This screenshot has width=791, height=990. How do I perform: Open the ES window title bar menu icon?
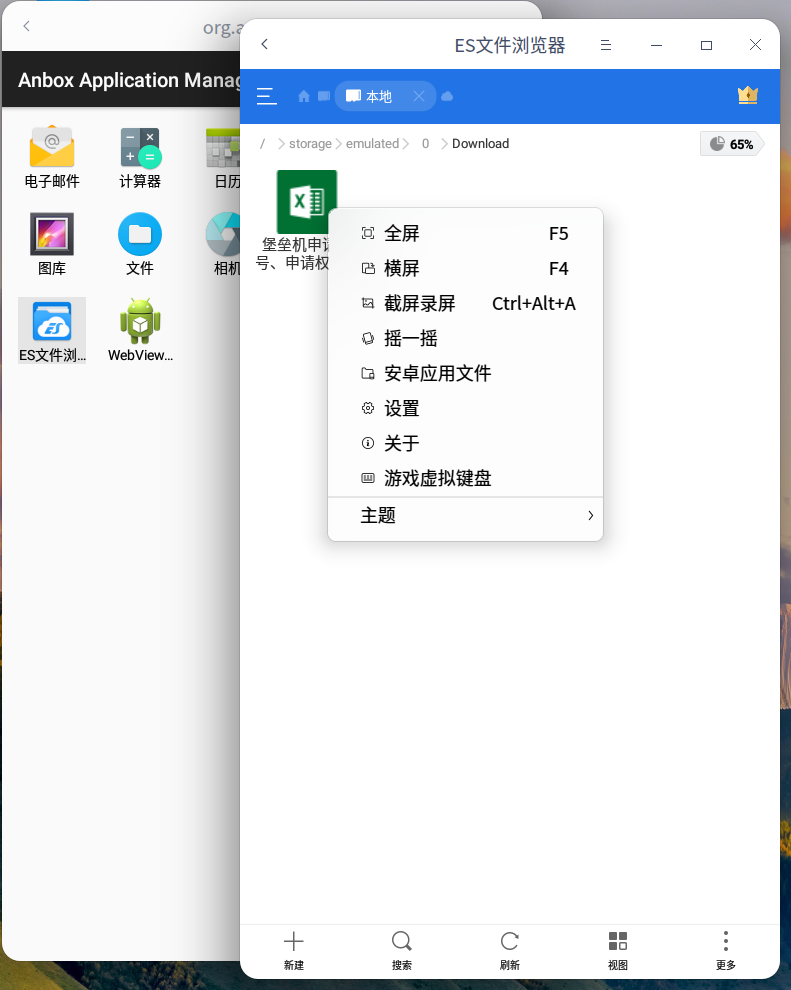pos(605,45)
